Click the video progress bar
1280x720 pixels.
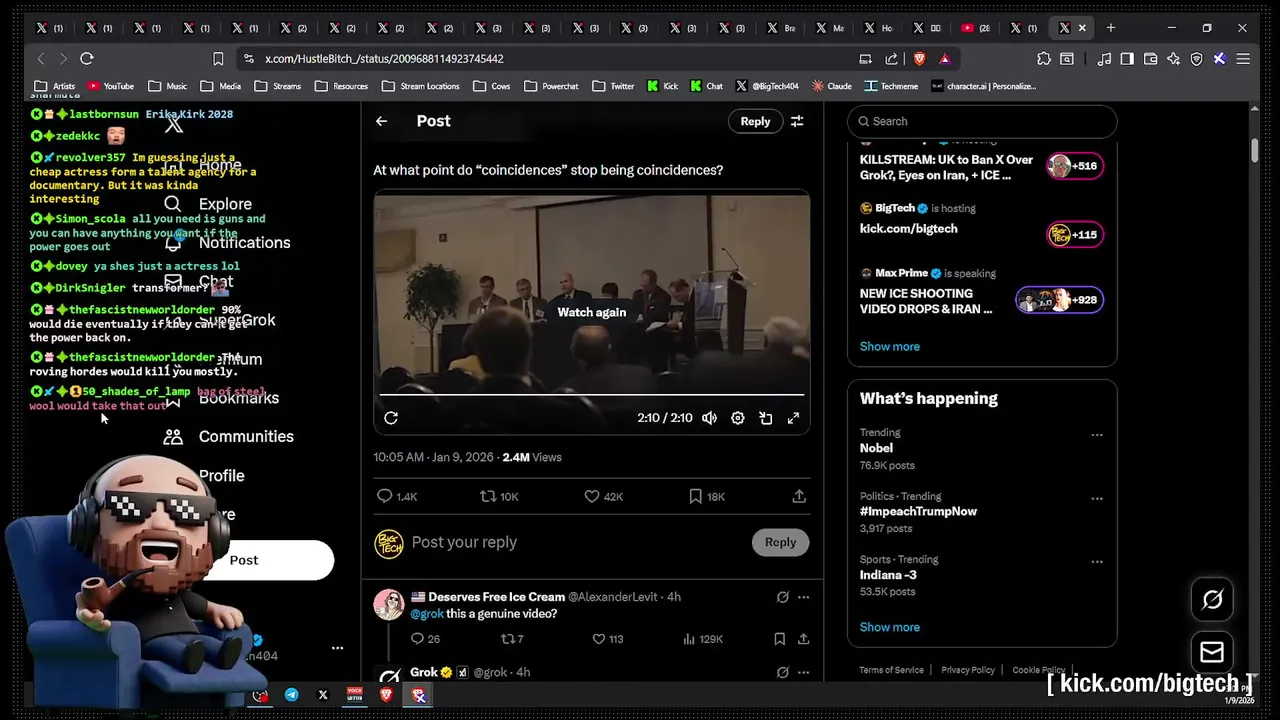pyautogui.click(x=591, y=395)
